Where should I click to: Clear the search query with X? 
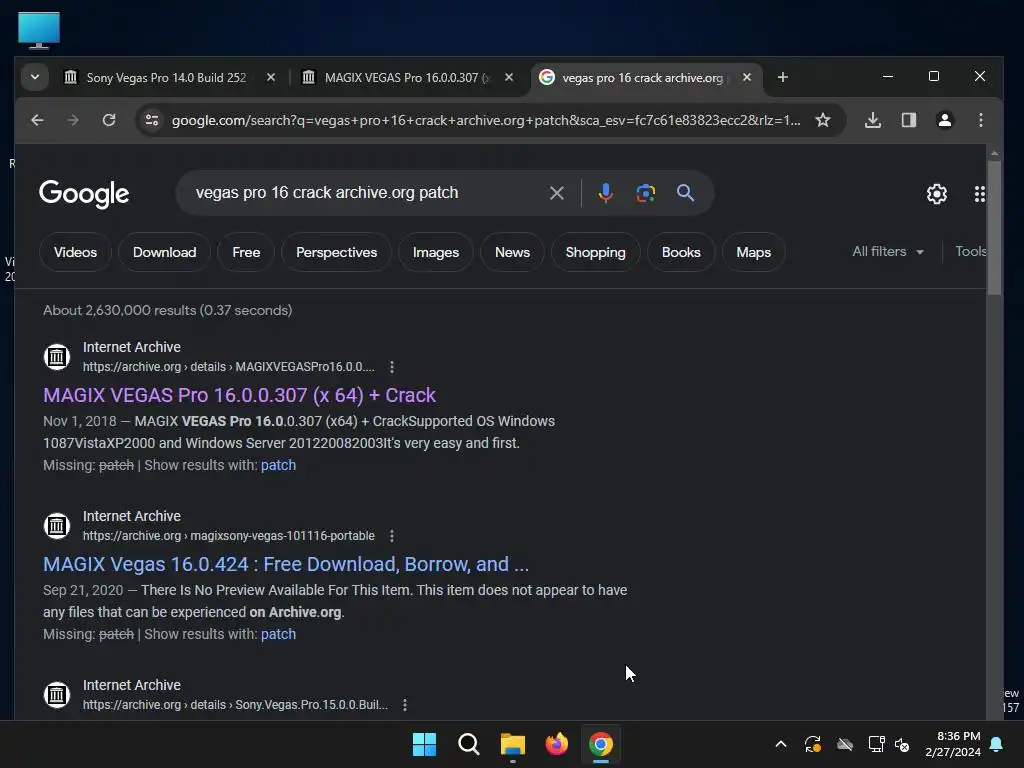pos(556,193)
